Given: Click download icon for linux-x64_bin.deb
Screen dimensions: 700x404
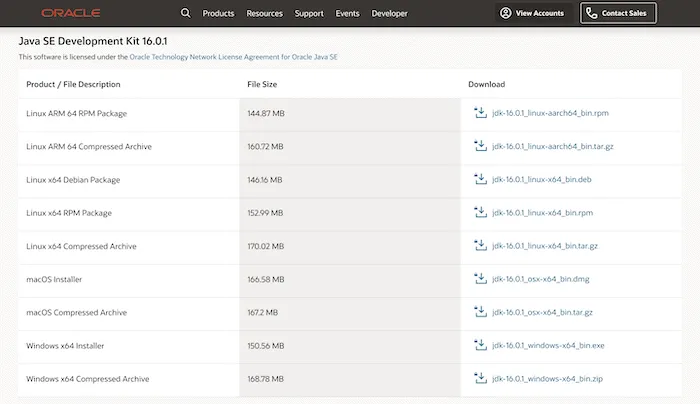Looking at the screenshot, I should [480, 179].
